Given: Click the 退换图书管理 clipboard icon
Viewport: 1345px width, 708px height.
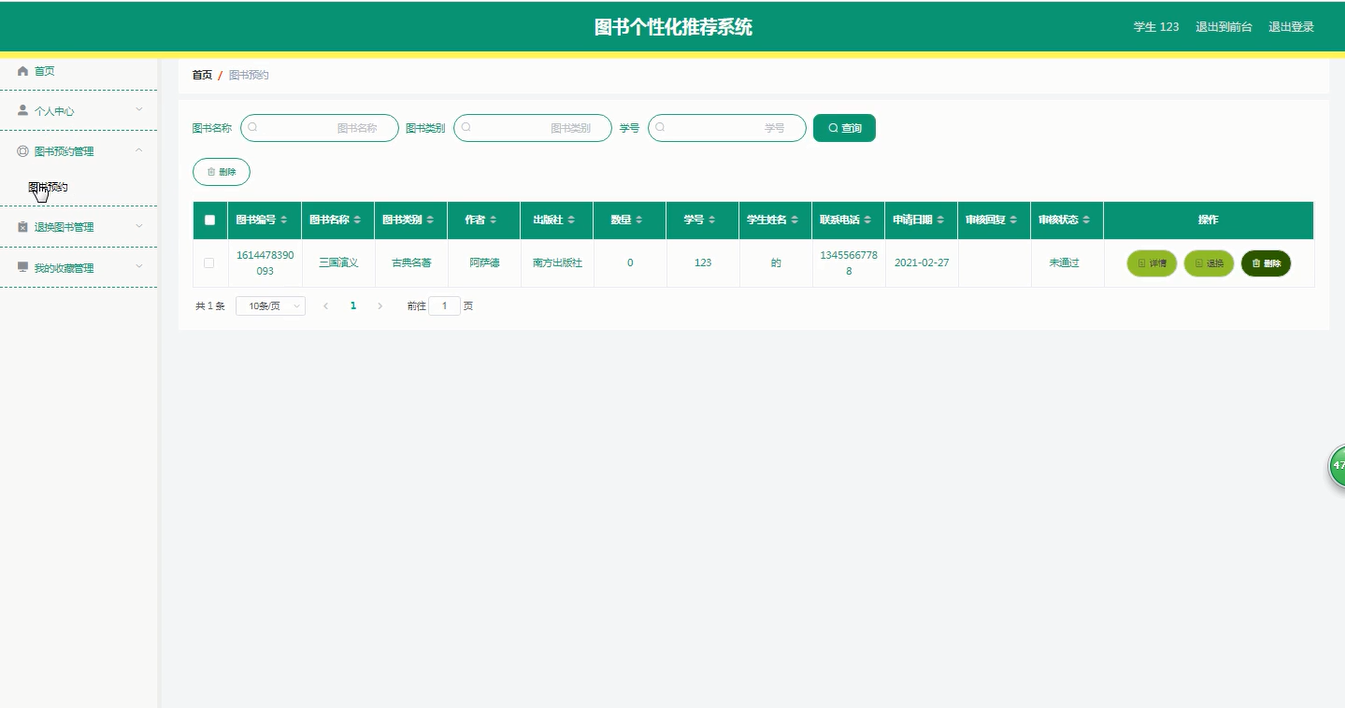Looking at the screenshot, I should coord(23,227).
